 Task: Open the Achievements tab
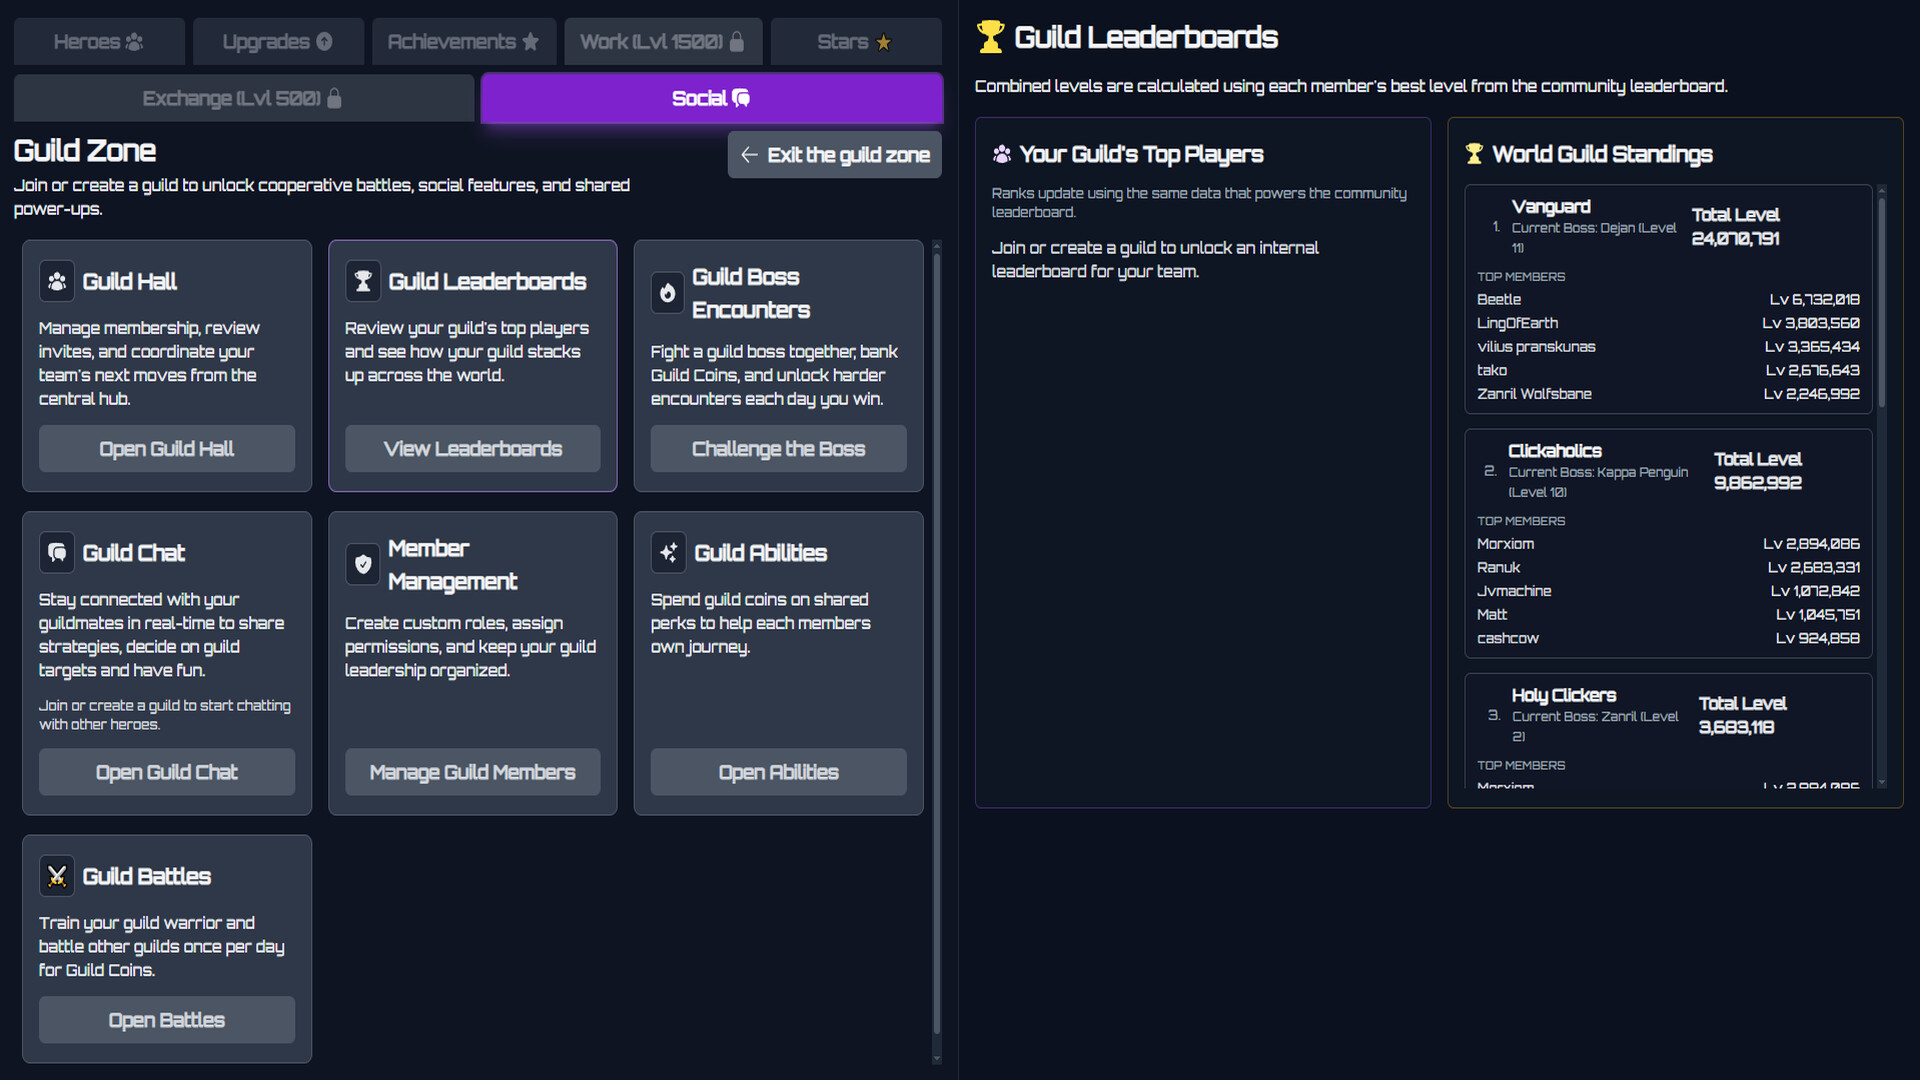tap(464, 41)
